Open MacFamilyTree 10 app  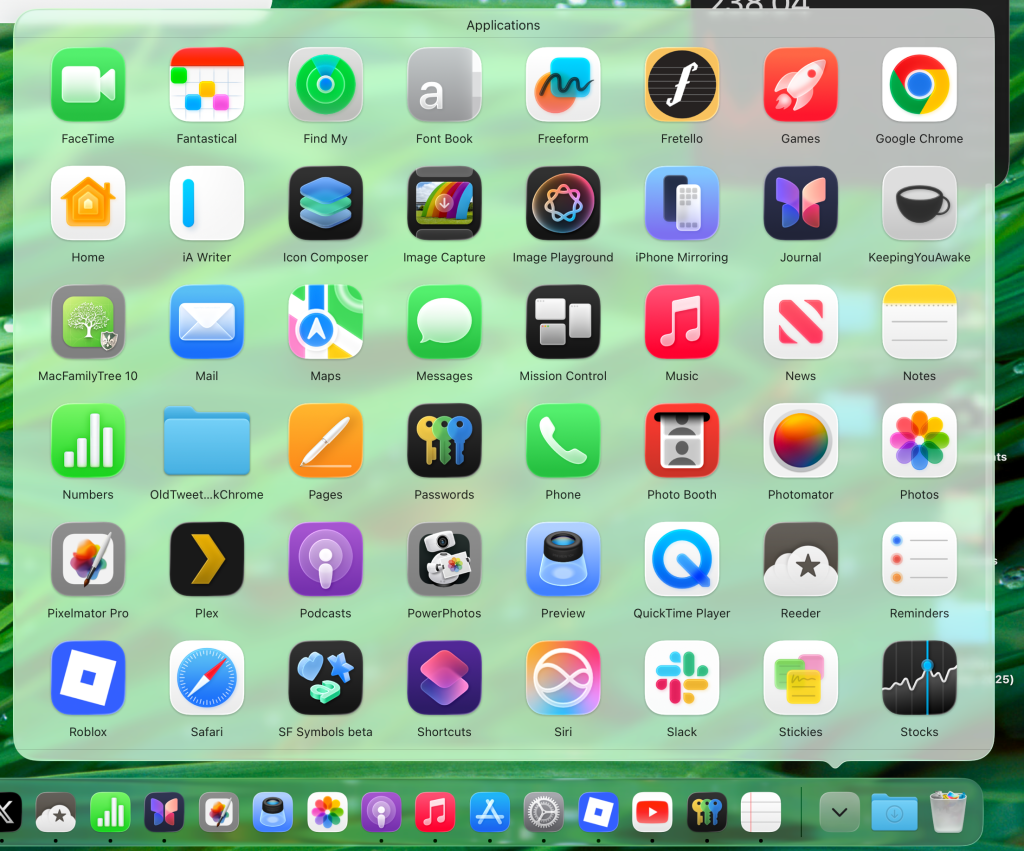(x=88, y=322)
